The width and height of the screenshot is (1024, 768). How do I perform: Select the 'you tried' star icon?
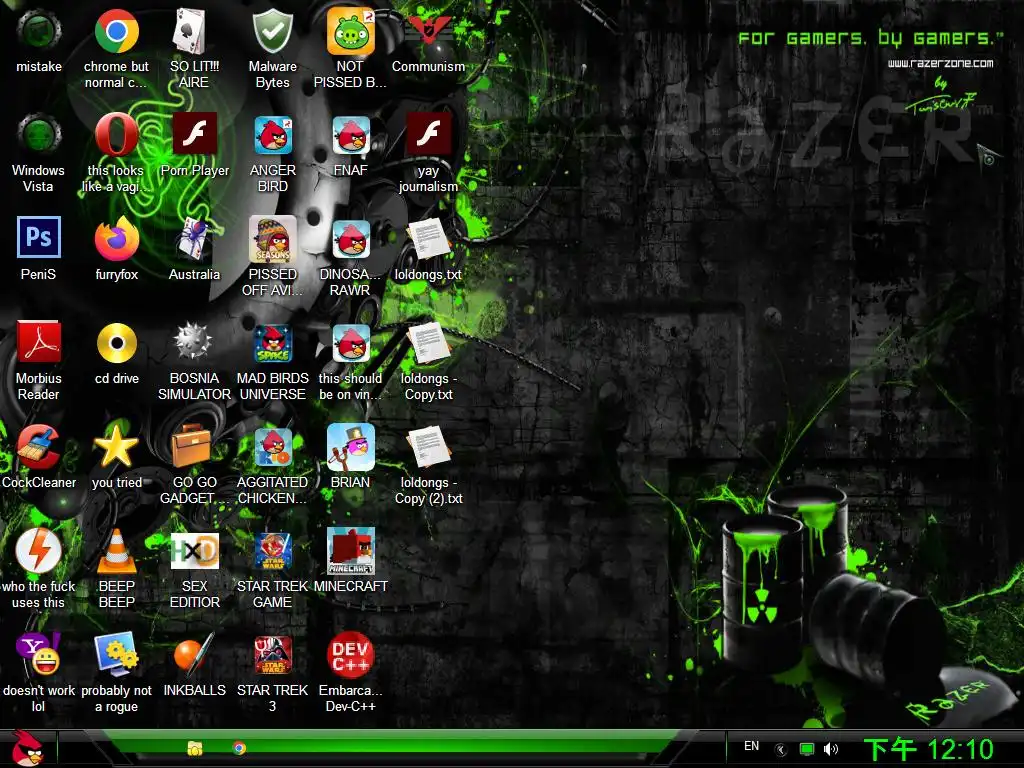coord(116,446)
